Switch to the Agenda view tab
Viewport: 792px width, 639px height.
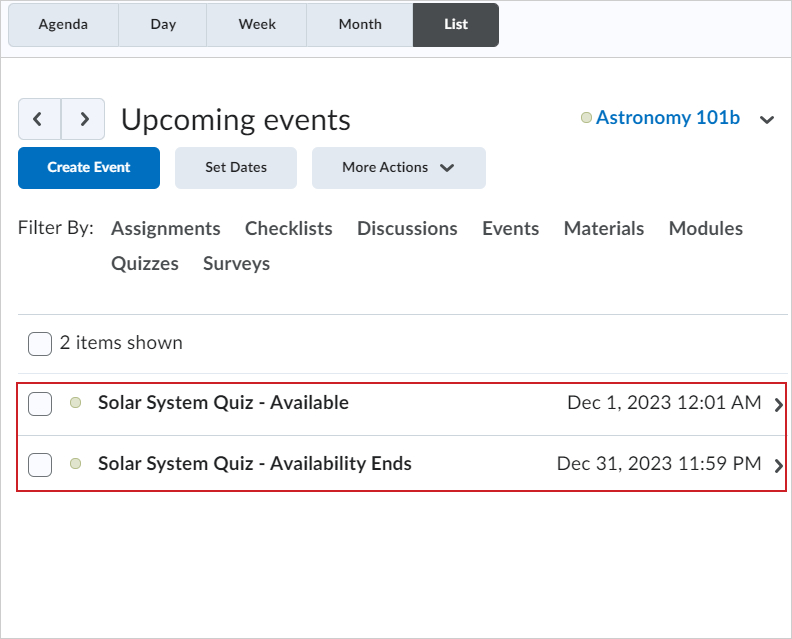pos(63,25)
